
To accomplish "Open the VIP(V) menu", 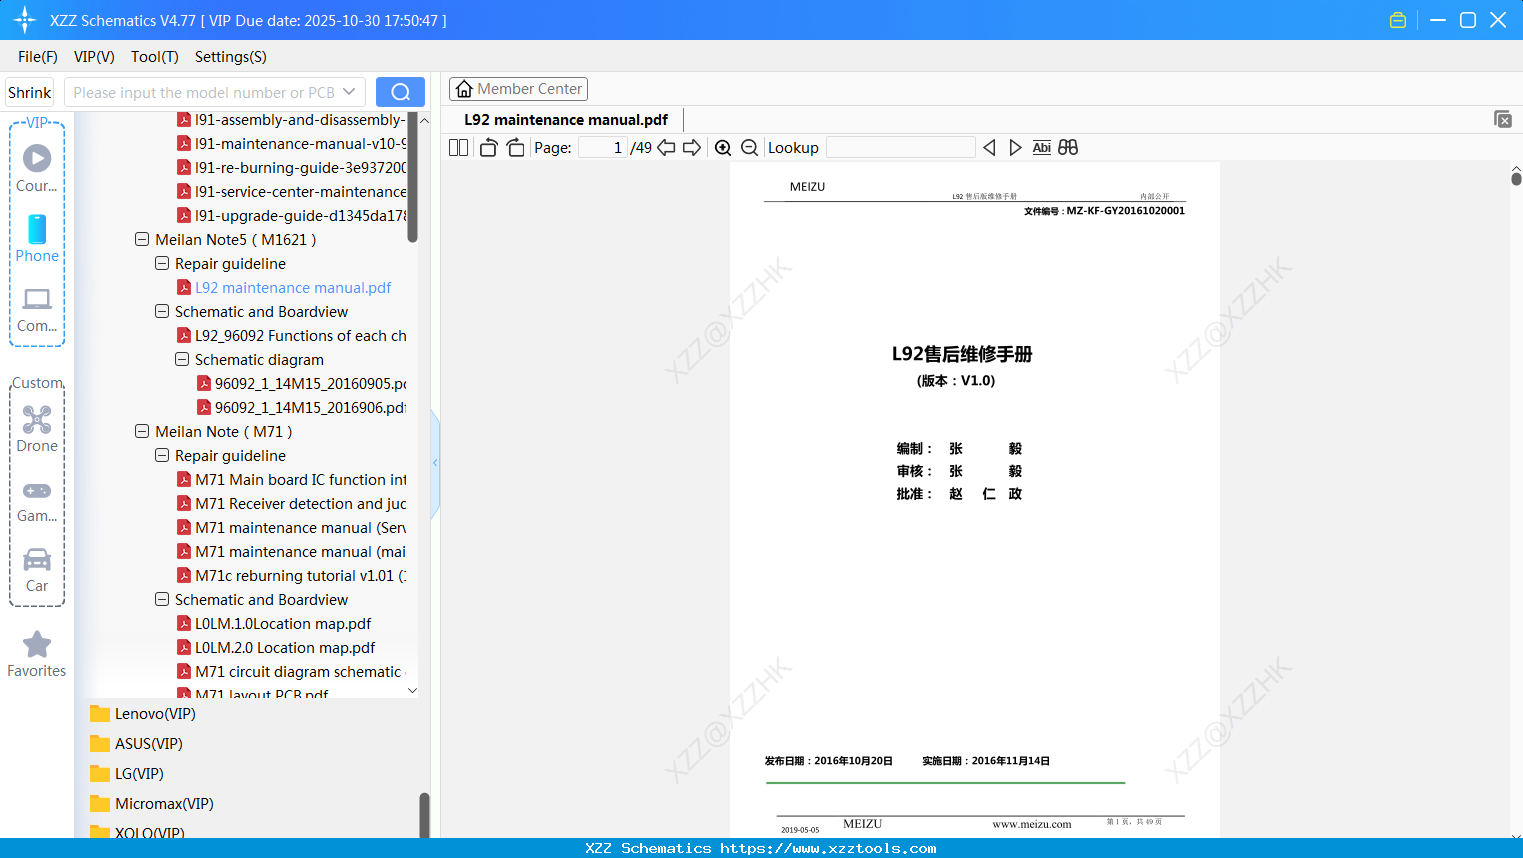I will coord(94,57).
